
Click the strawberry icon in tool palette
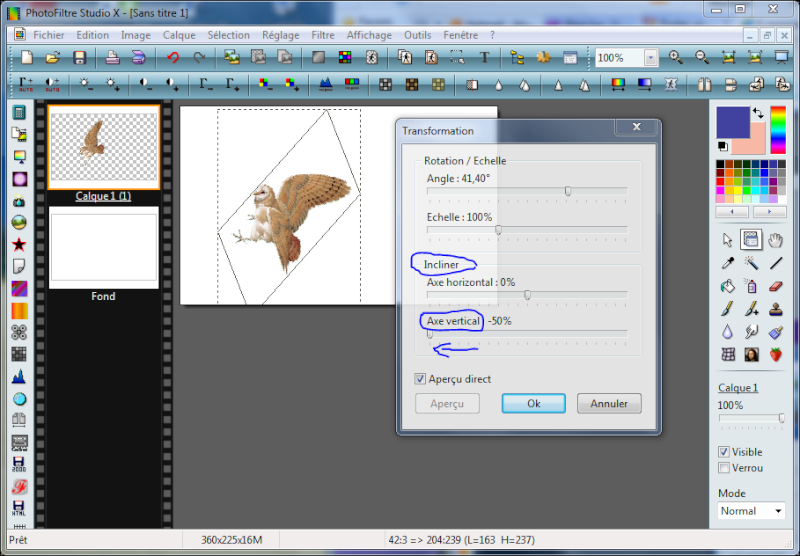(x=776, y=354)
